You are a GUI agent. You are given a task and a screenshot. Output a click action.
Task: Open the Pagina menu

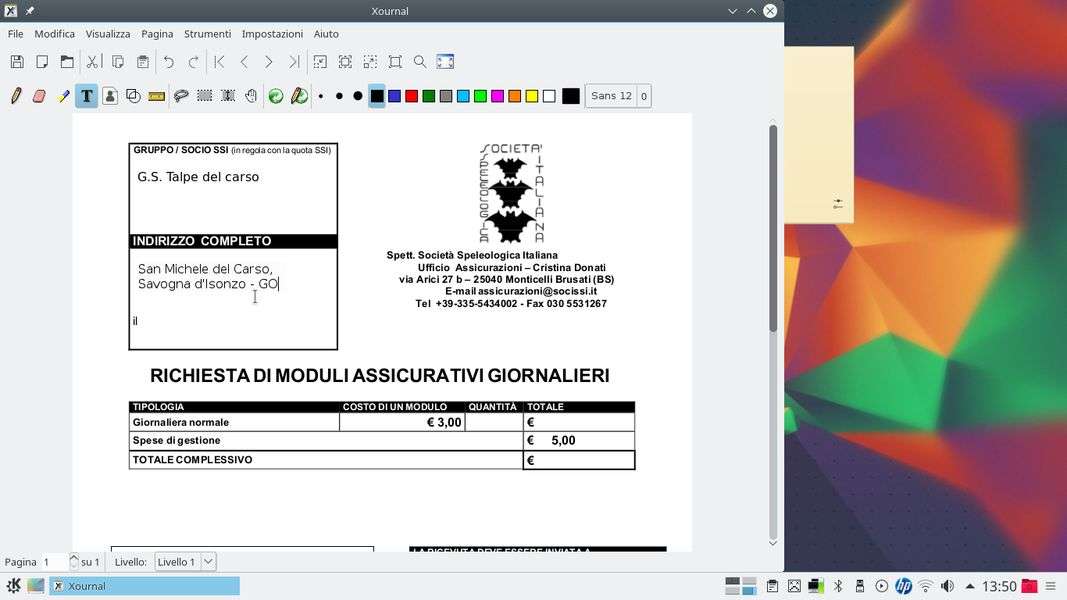click(157, 33)
